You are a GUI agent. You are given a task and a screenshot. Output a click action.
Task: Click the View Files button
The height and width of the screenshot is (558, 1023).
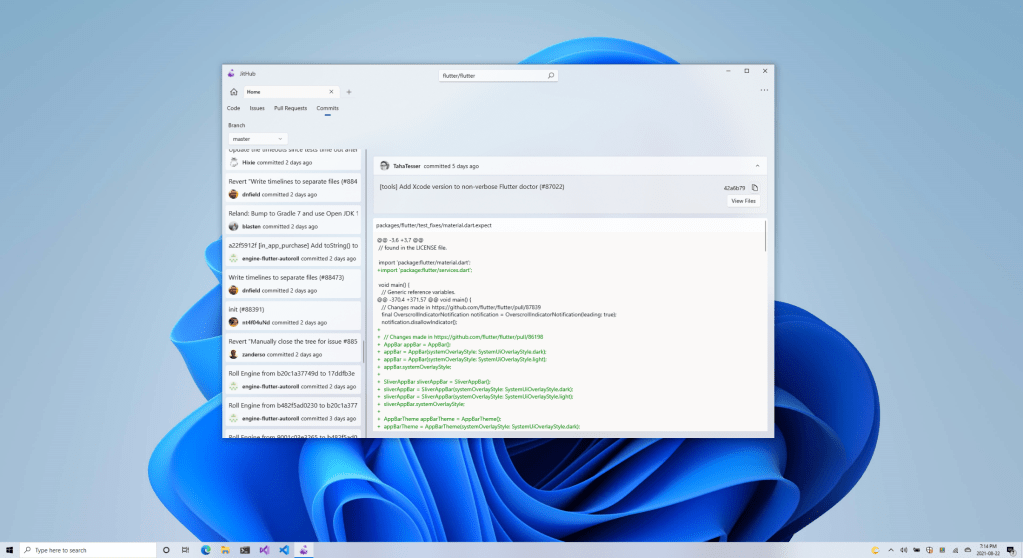point(743,201)
